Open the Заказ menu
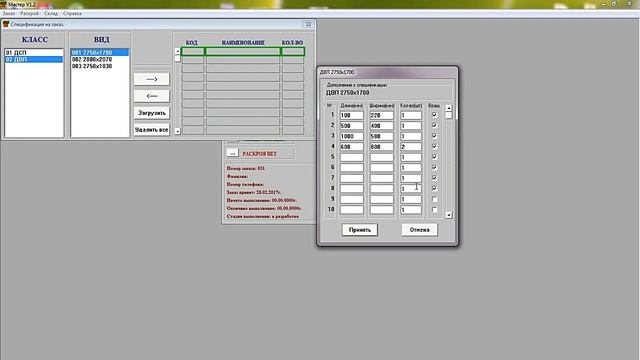The width and height of the screenshot is (640, 360). point(9,13)
